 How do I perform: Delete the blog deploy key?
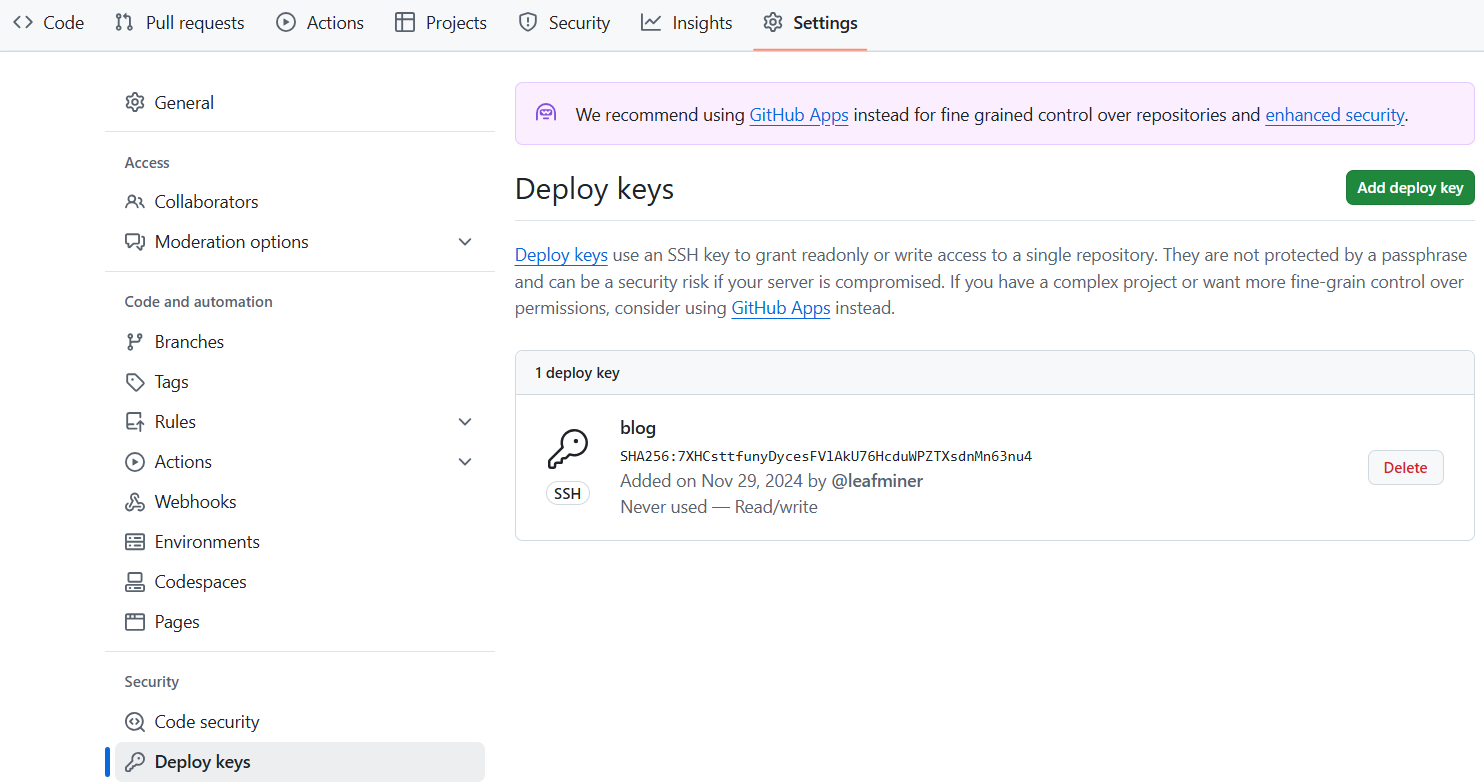point(1405,467)
